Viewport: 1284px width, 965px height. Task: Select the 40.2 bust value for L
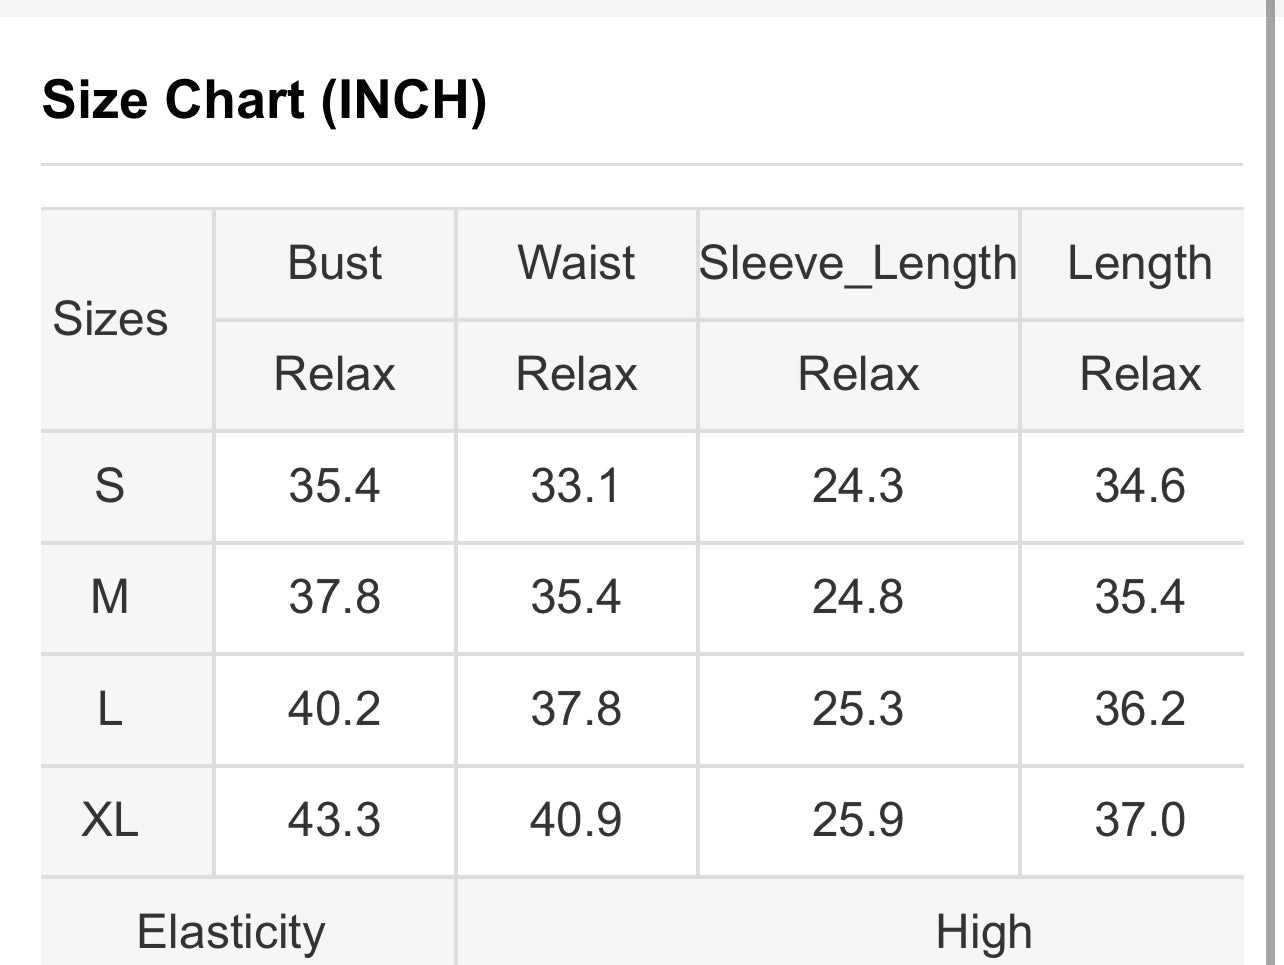pos(334,710)
